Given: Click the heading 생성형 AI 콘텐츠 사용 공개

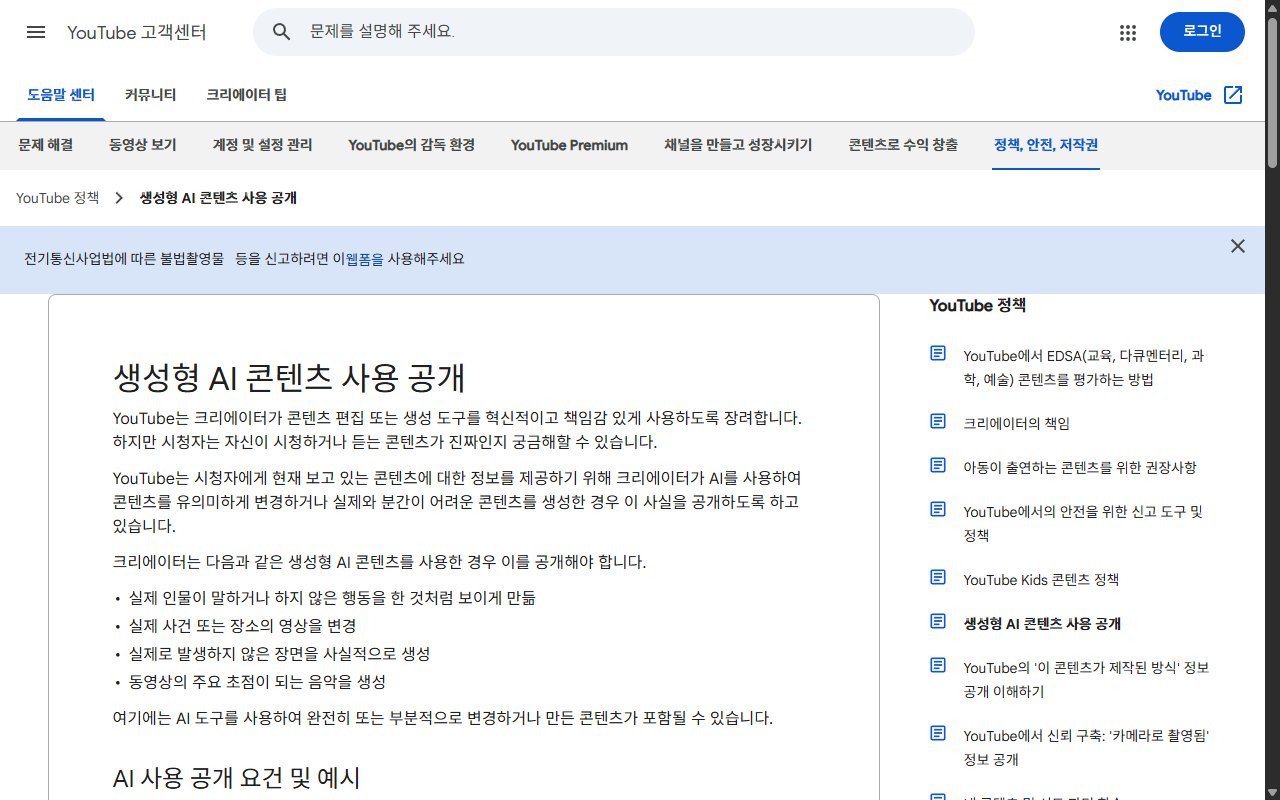Looking at the screenshot, I should click(x=289, y=378).
